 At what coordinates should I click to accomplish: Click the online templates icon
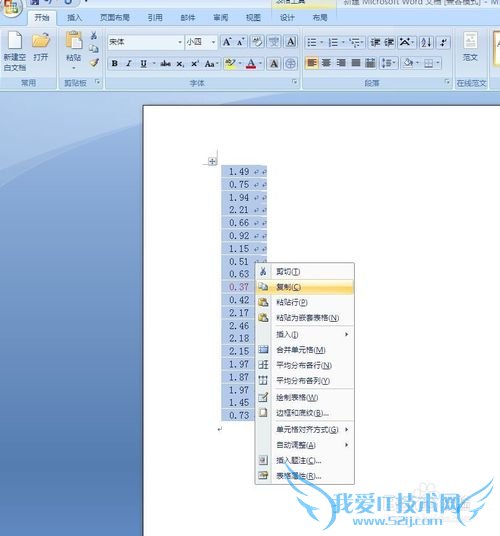[x=470, y=41]
